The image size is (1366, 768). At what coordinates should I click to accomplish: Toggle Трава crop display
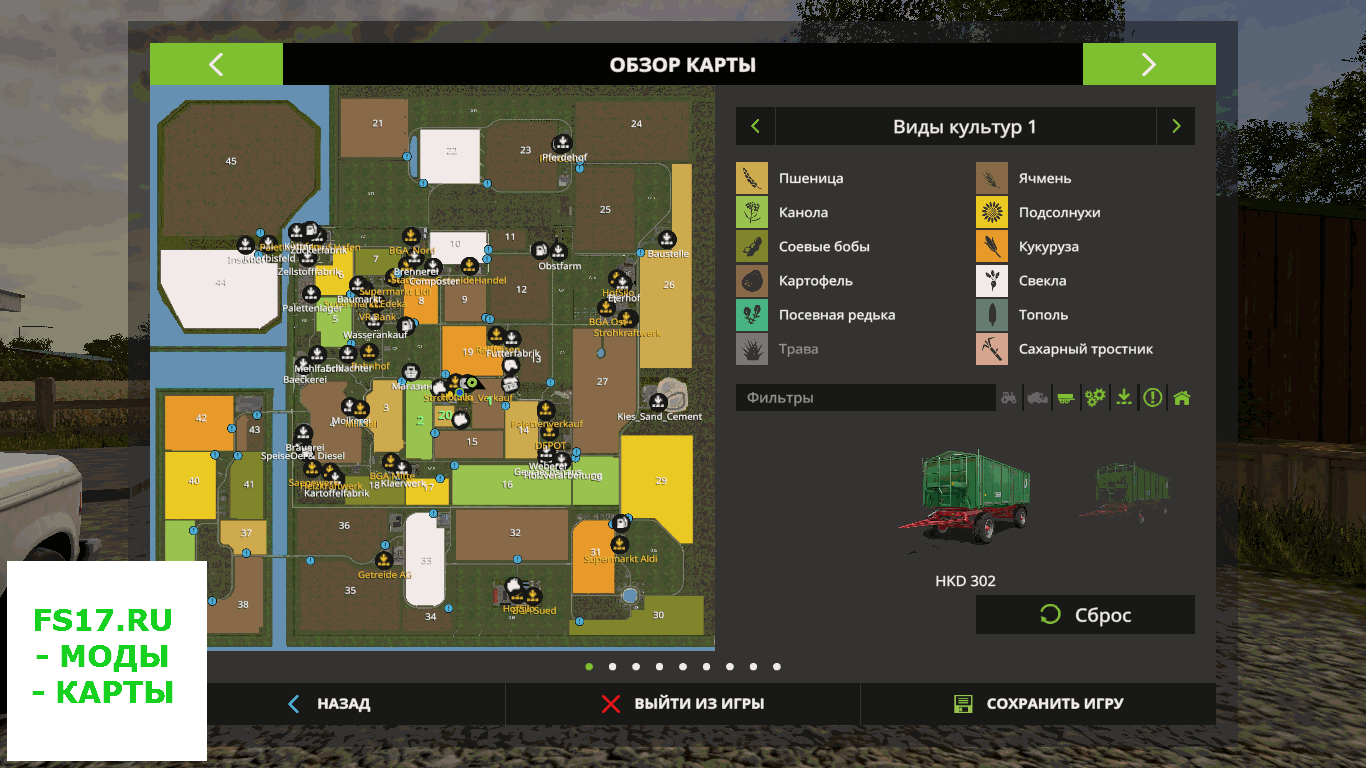click(752, 349)
